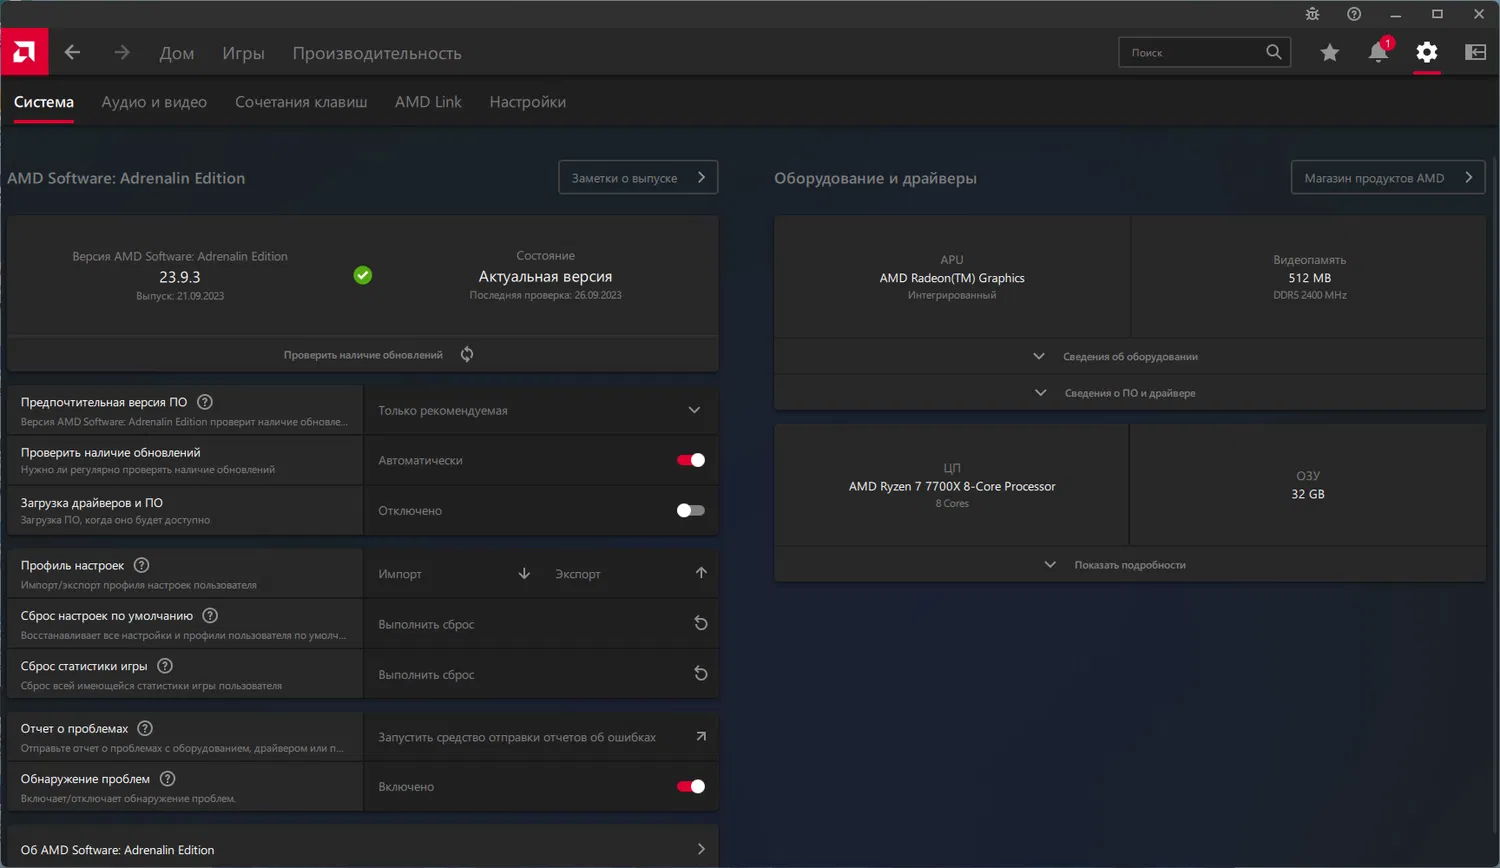1500x868 pixels.
Task: Open favorites star icon
Action: 1329,53
